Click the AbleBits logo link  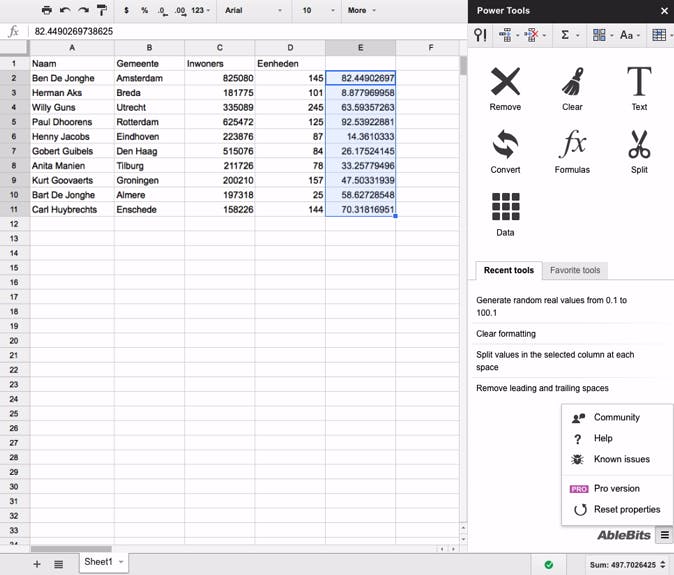[624, 535]
